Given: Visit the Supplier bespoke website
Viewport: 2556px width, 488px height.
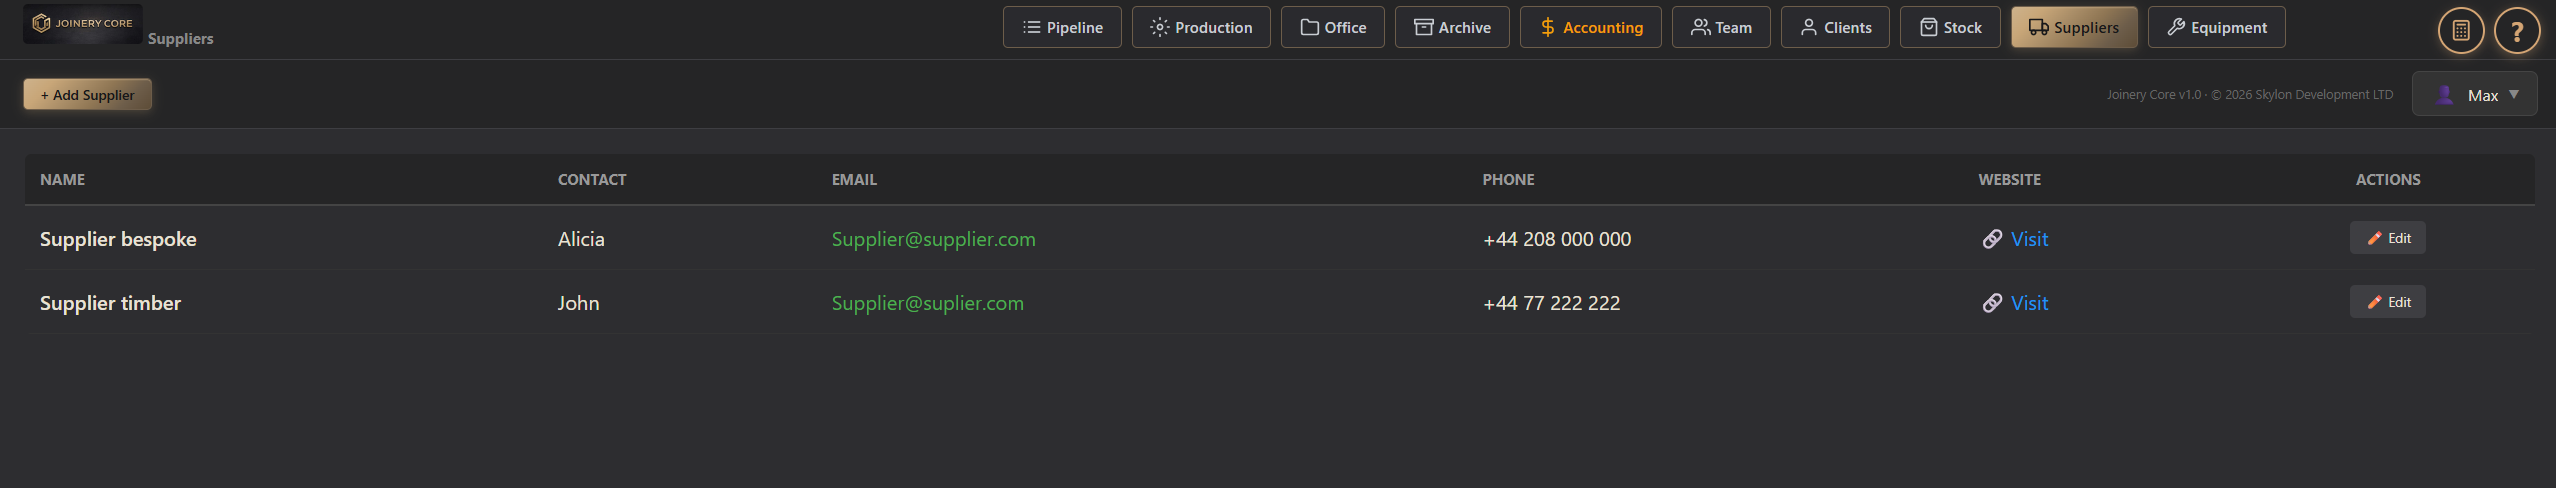Looking at the screenshot, I should pyautogui.click(x=2029, y=239).
